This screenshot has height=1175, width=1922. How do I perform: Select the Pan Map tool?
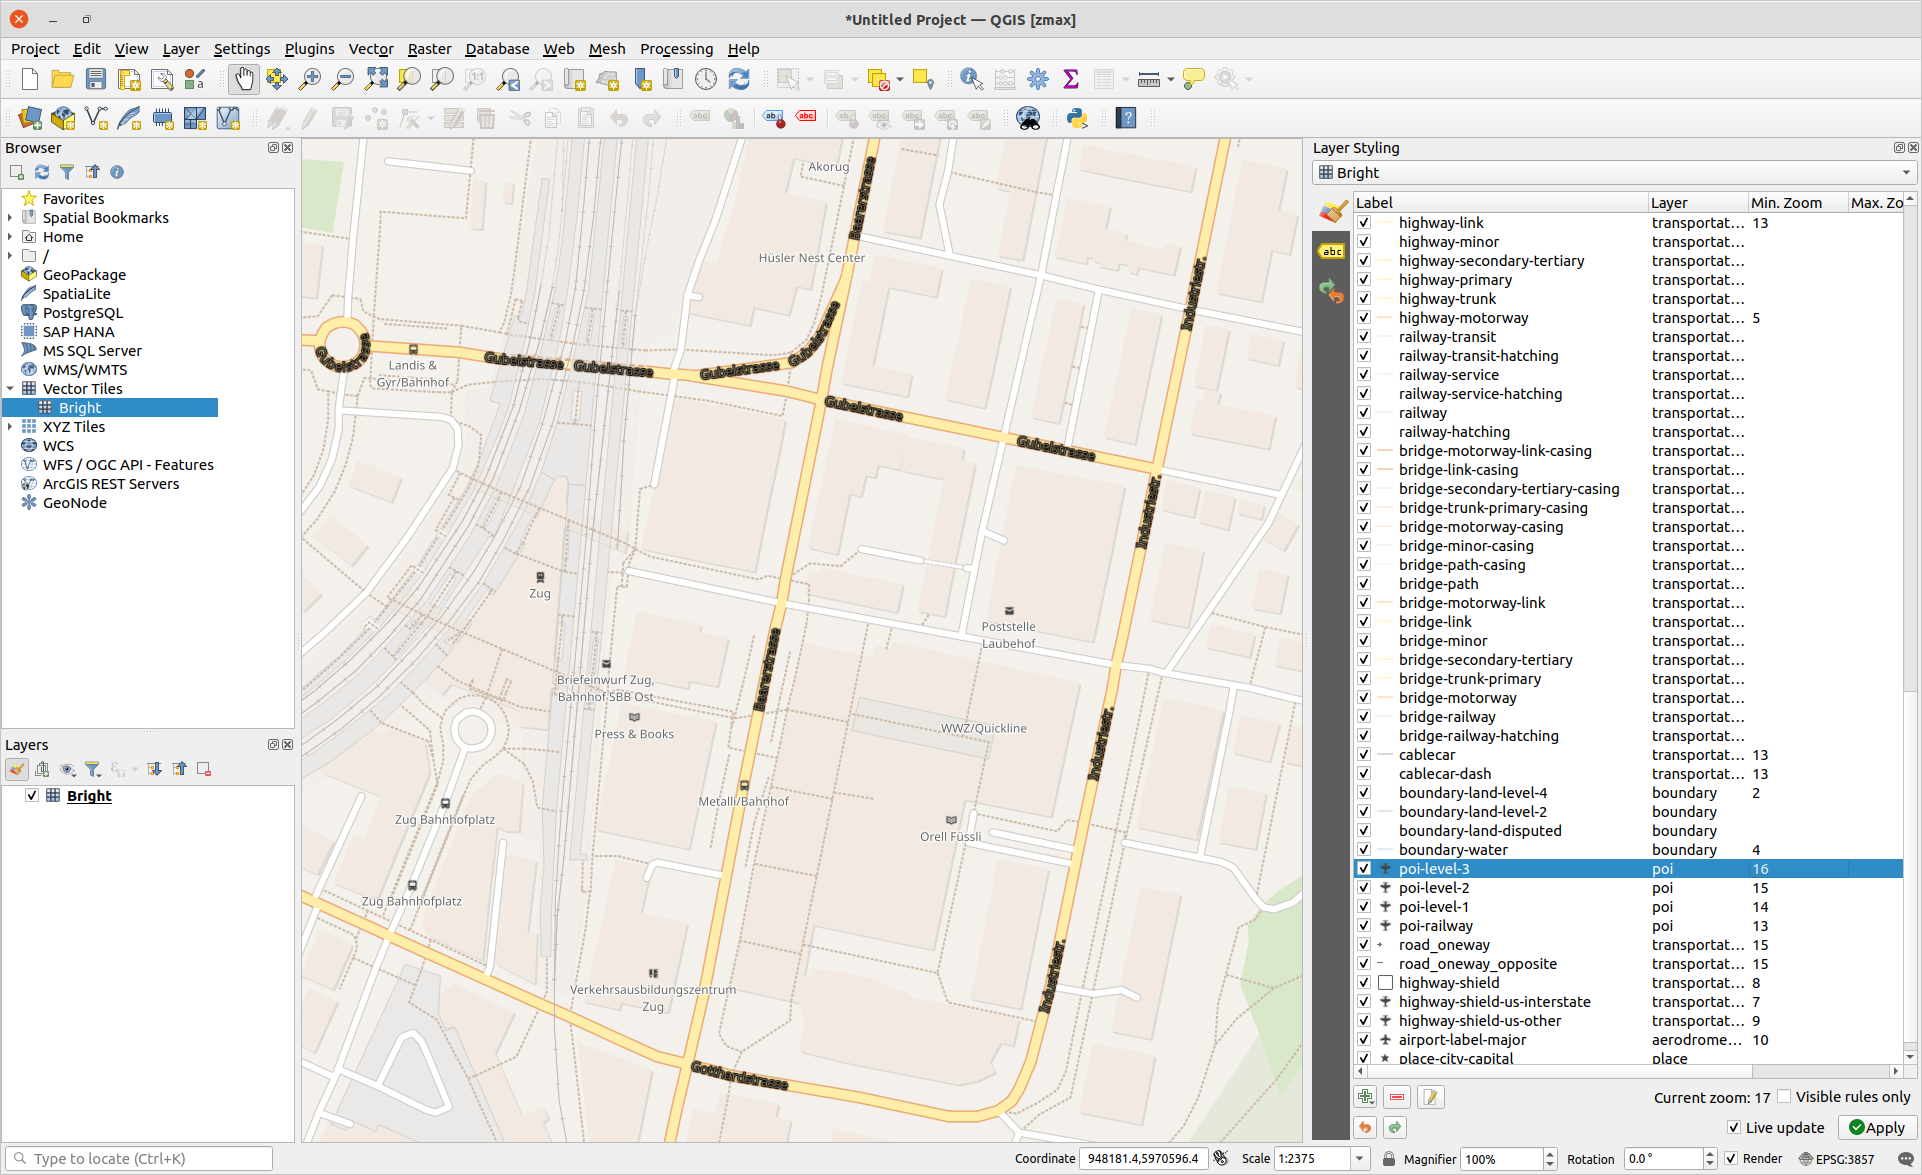point(244,79)
